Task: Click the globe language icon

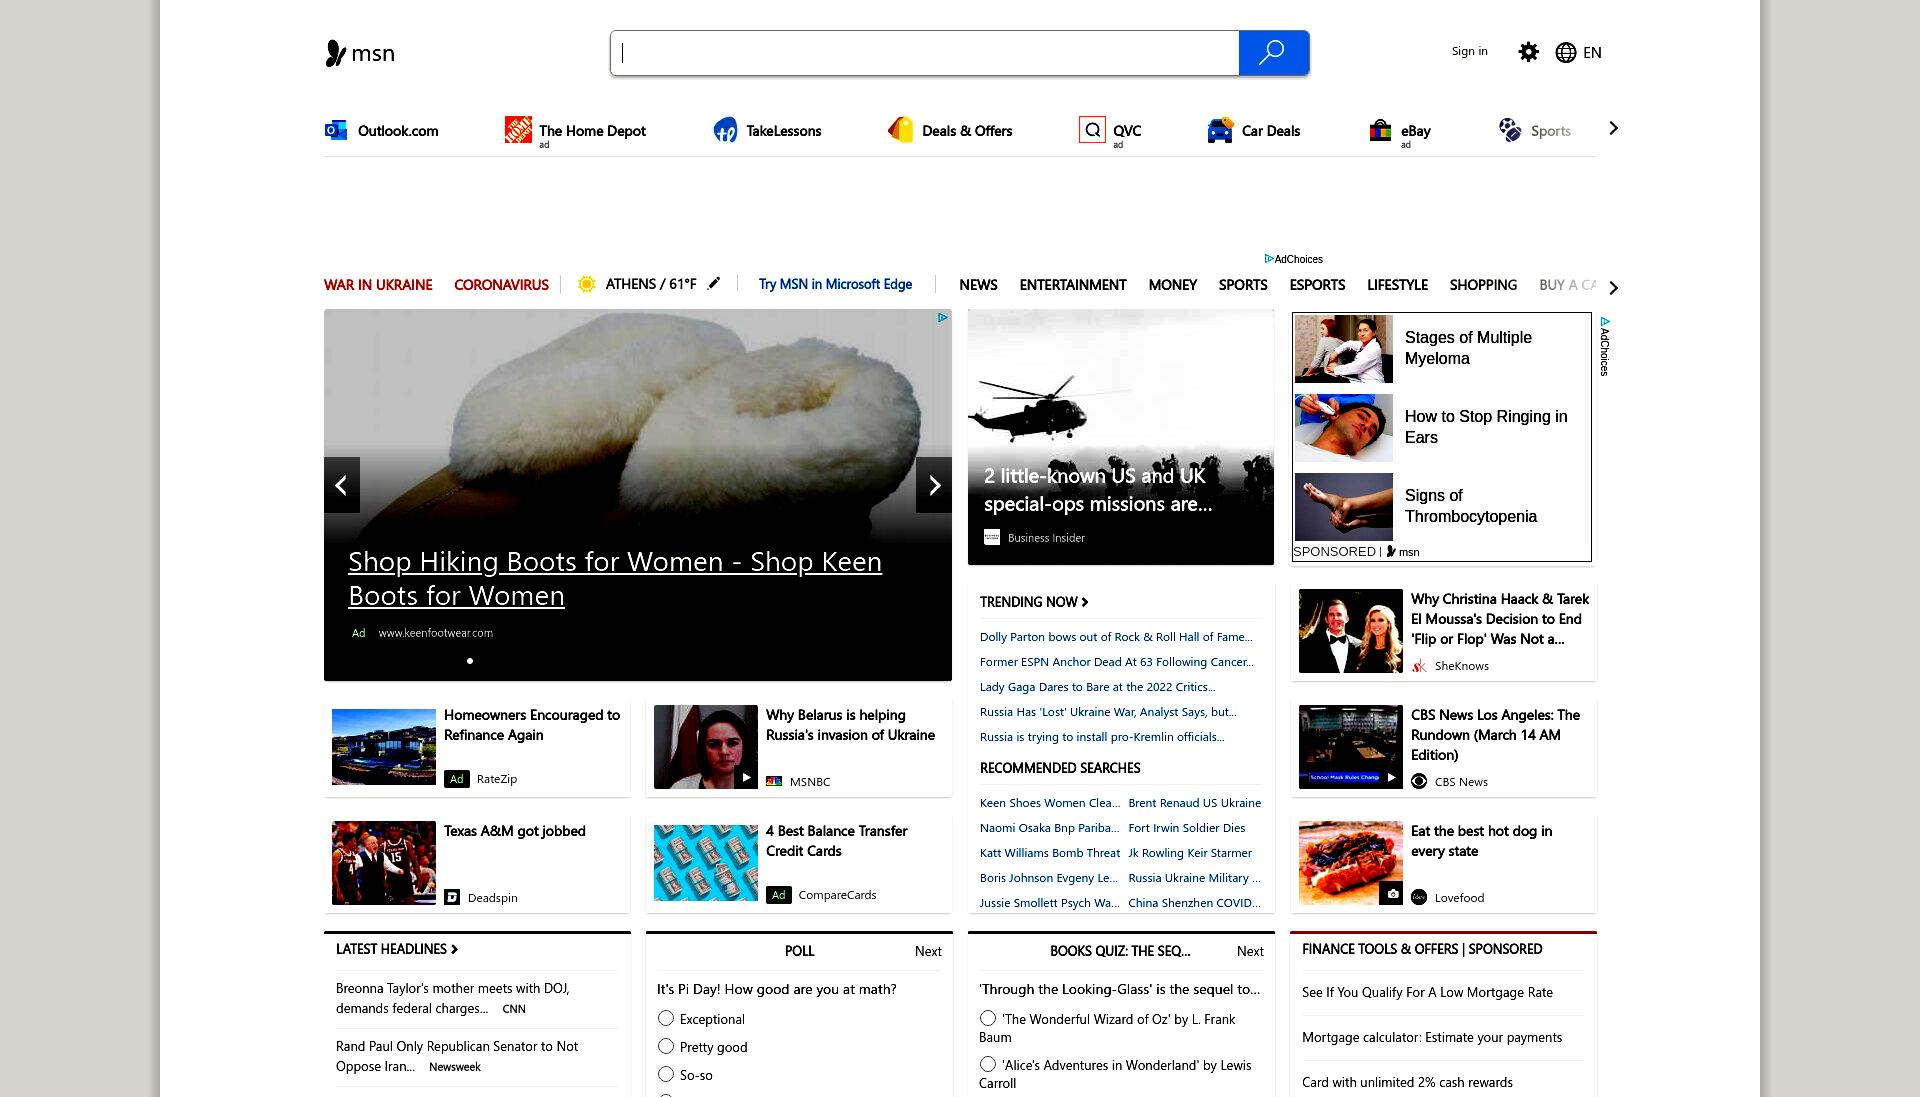Action: (1566, 52)
